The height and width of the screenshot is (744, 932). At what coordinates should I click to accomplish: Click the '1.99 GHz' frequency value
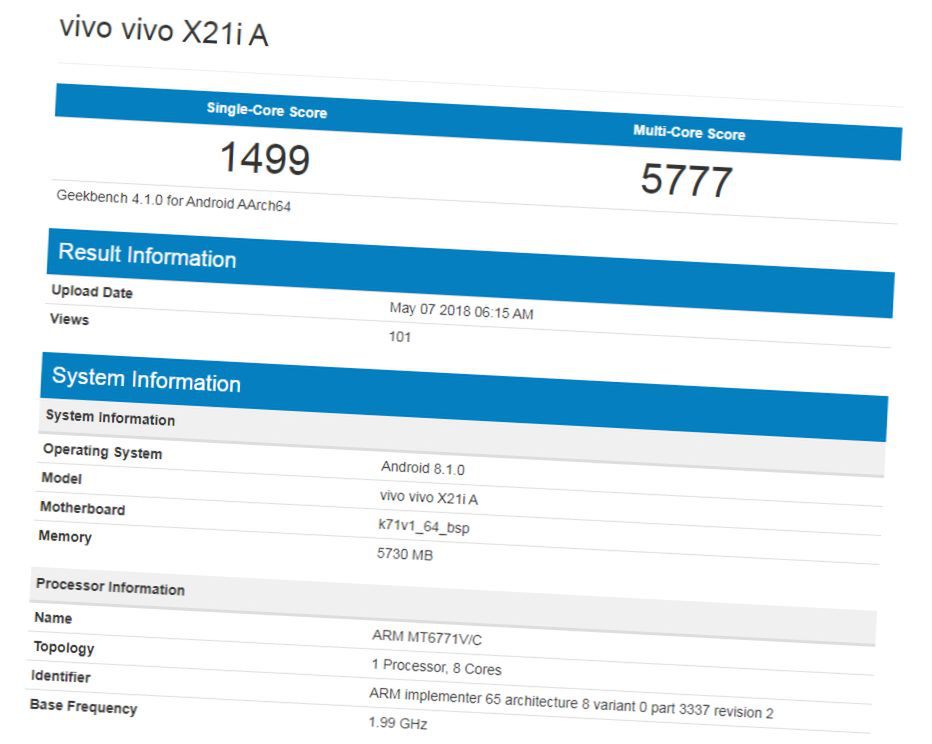click(398, 723)
